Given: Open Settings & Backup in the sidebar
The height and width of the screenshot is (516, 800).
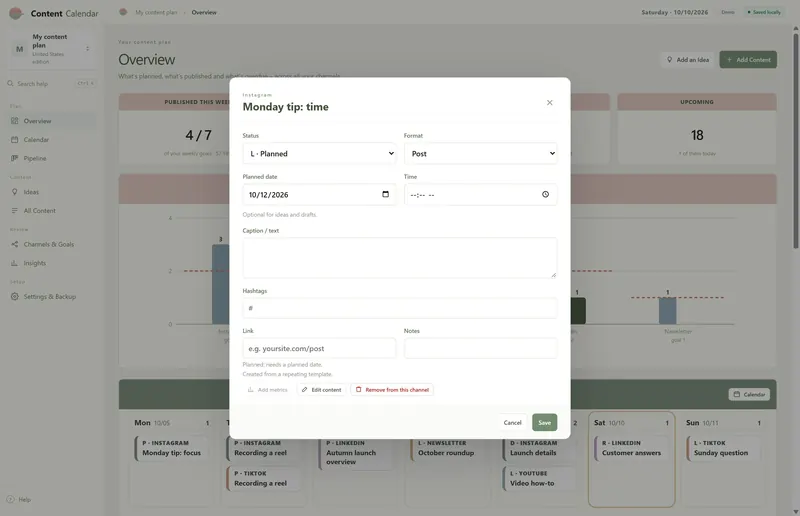Looking at the screenshot, I should (x=52, y=297).
